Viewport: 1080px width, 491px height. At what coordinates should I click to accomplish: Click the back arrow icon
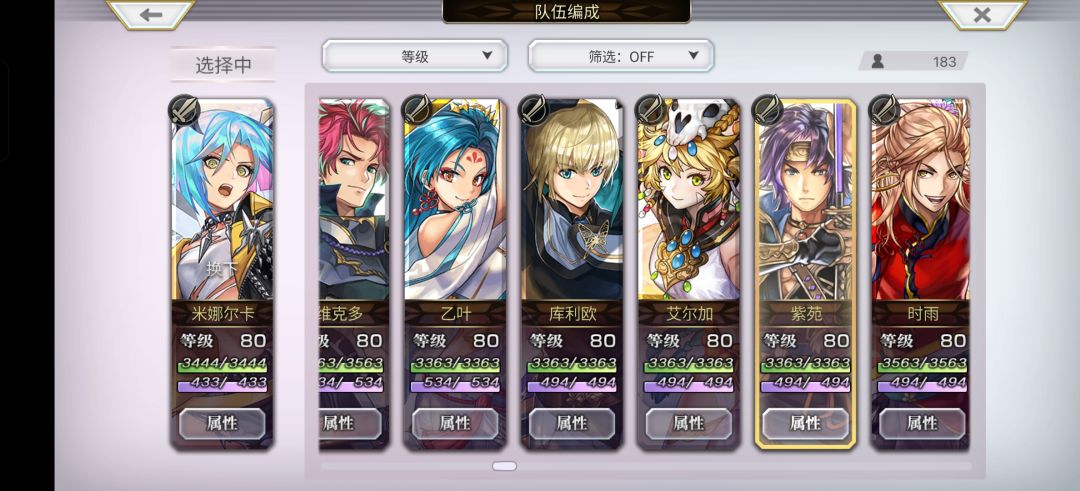click(150, 14)
